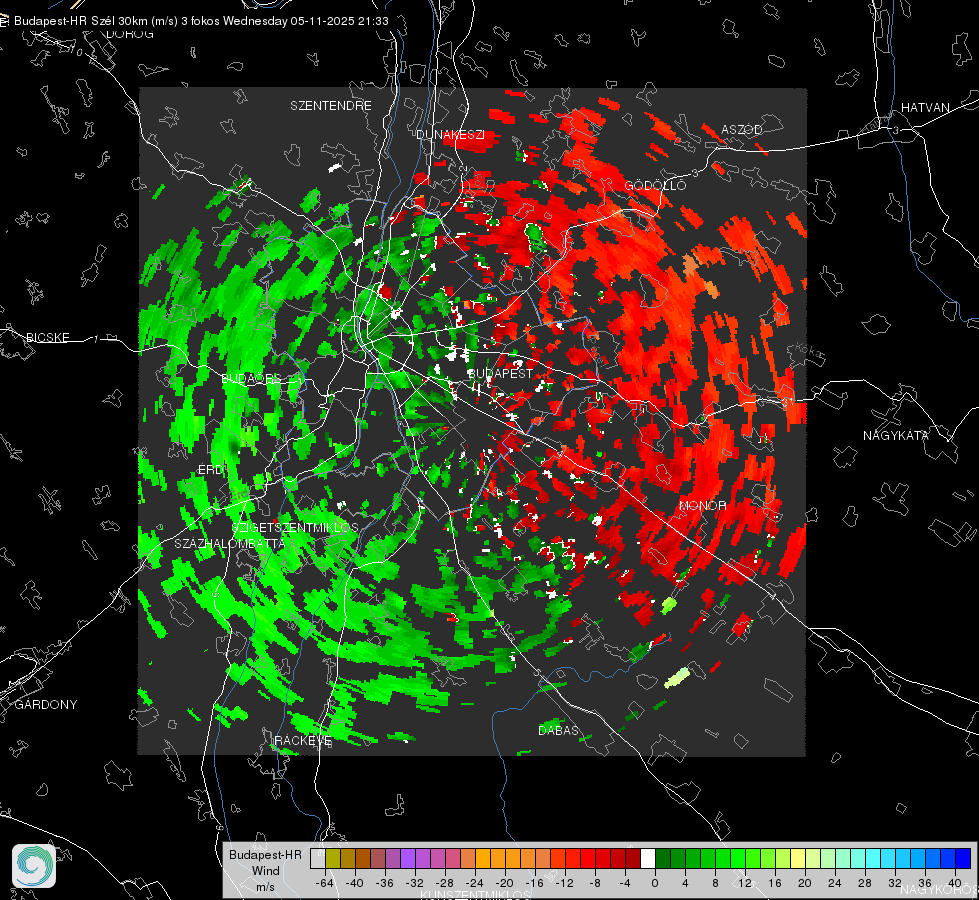Select the rightmost deep blue legend swatch
Image resolution: width=979 pixels, height=900 pixels.
[963, 859]
